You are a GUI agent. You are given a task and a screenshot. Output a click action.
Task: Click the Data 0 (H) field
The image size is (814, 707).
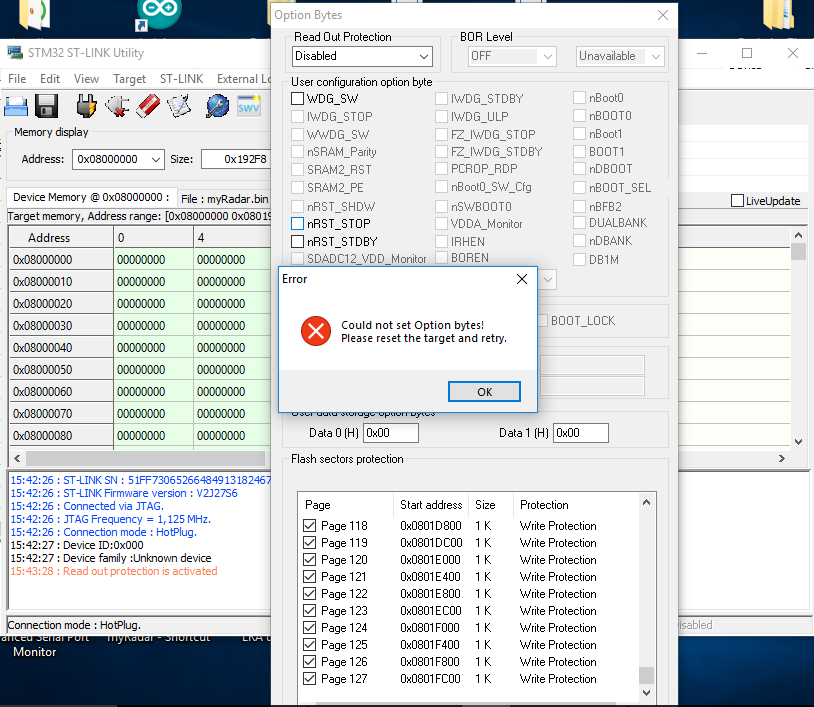pos(391,433)
